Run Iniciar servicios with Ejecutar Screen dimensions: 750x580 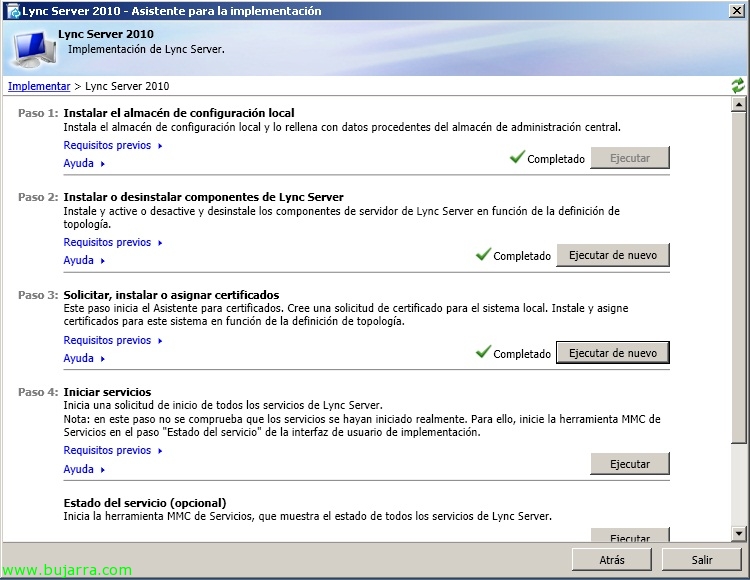(629, 464)
